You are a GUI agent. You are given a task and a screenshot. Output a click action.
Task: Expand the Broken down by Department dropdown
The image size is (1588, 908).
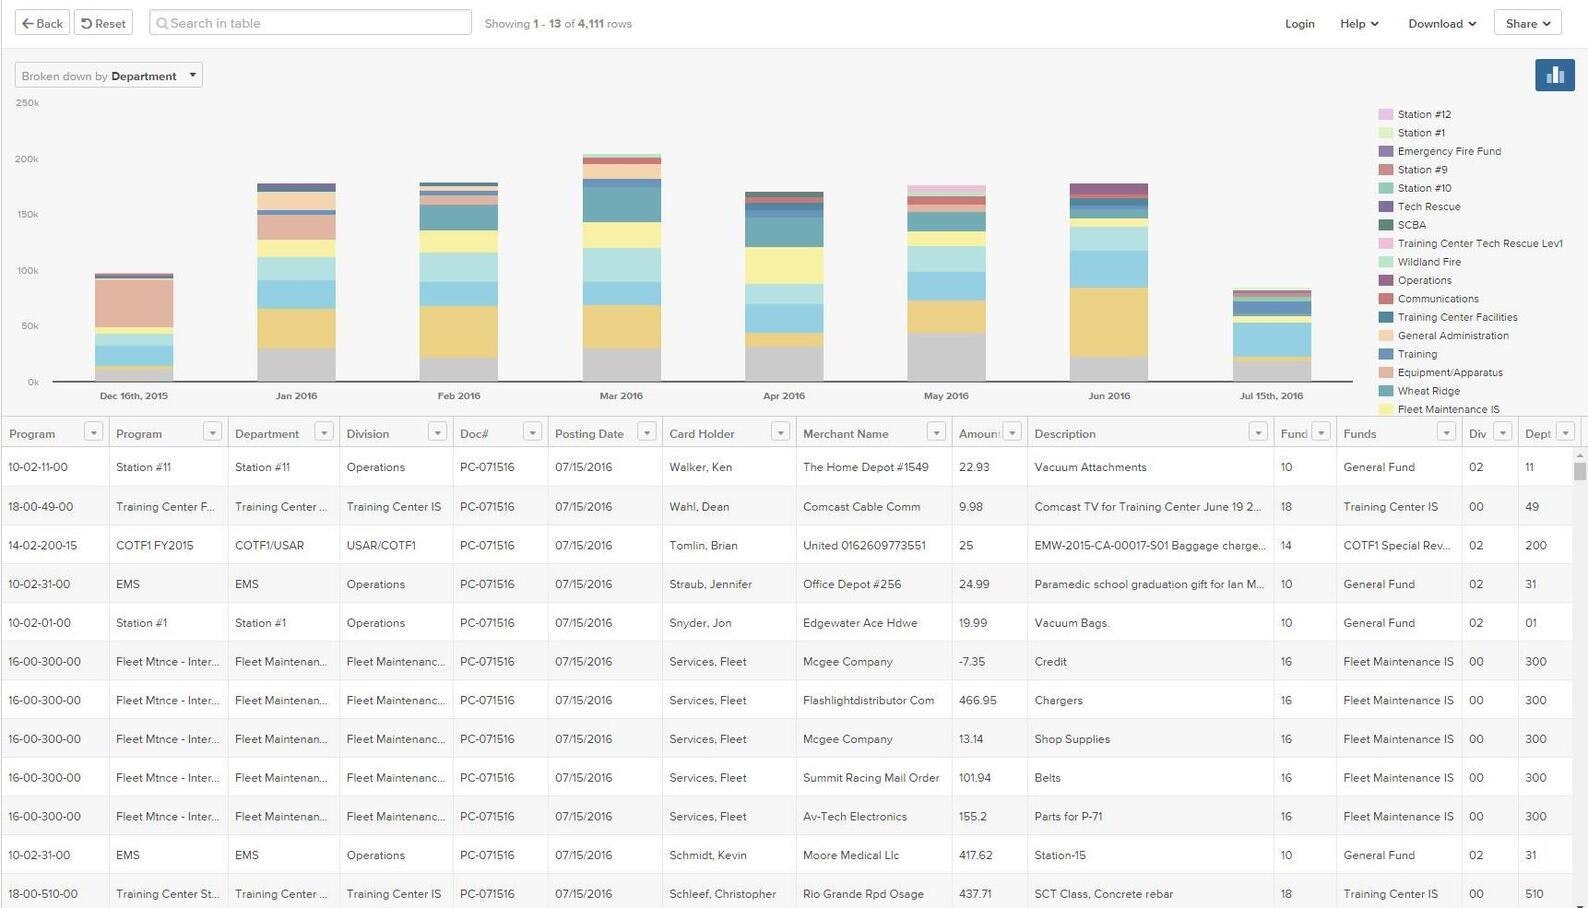tap(108, 76)
